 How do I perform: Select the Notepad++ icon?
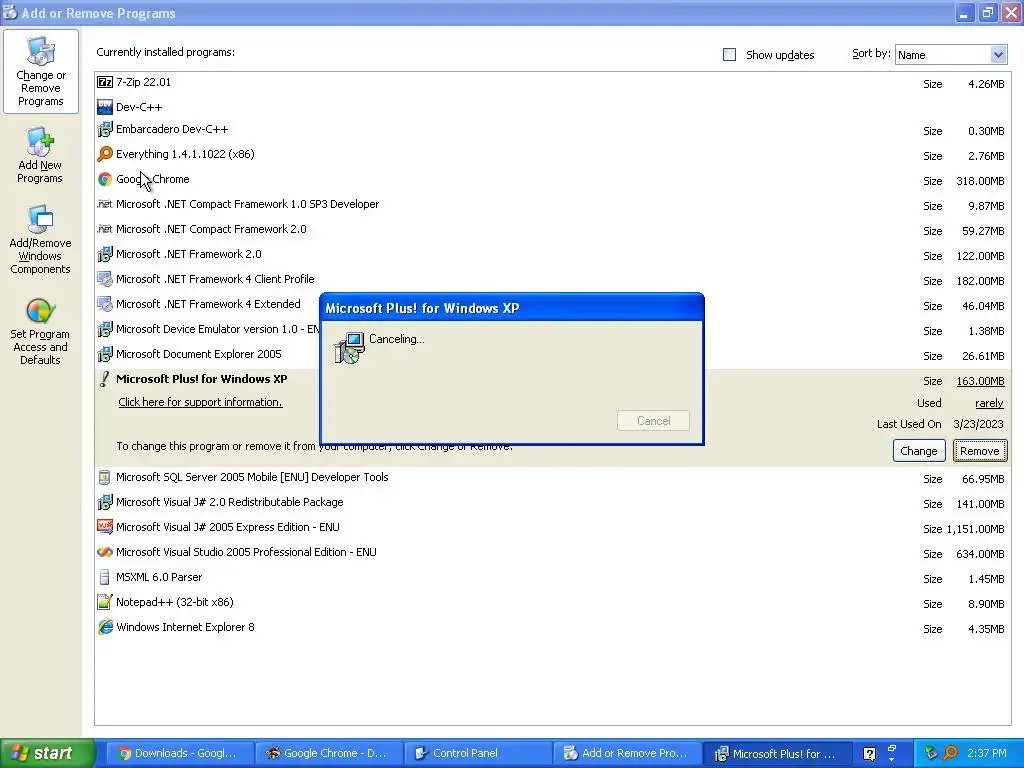pos(104,602)
